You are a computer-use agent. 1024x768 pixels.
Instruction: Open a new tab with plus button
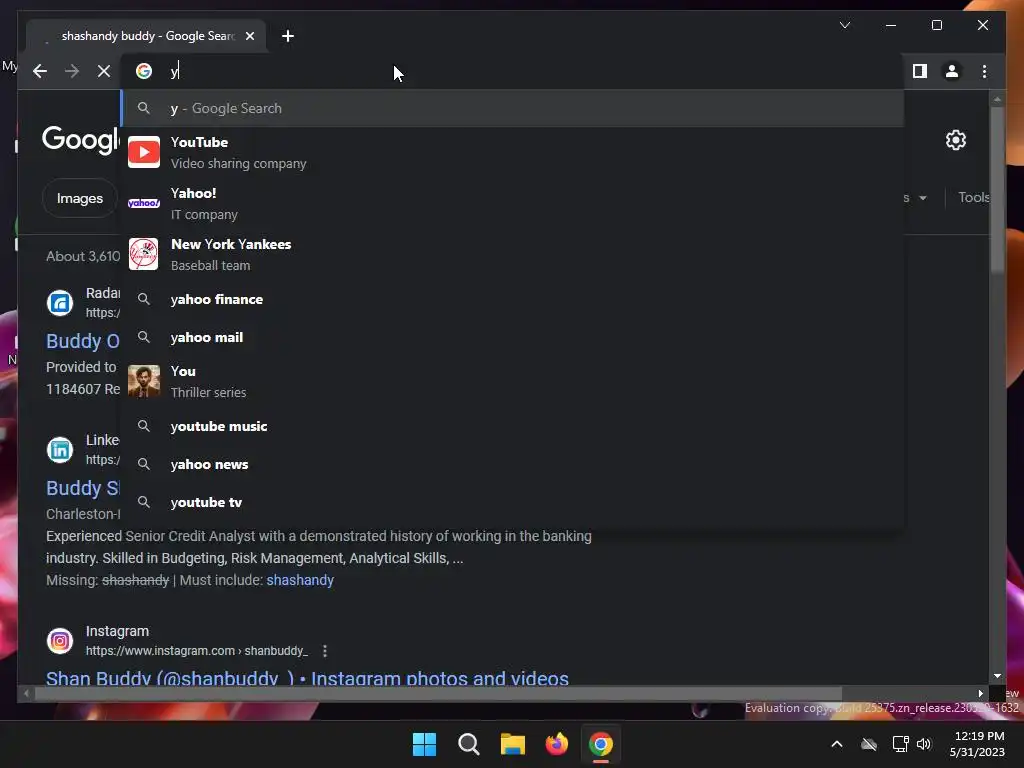coord(288,36)
